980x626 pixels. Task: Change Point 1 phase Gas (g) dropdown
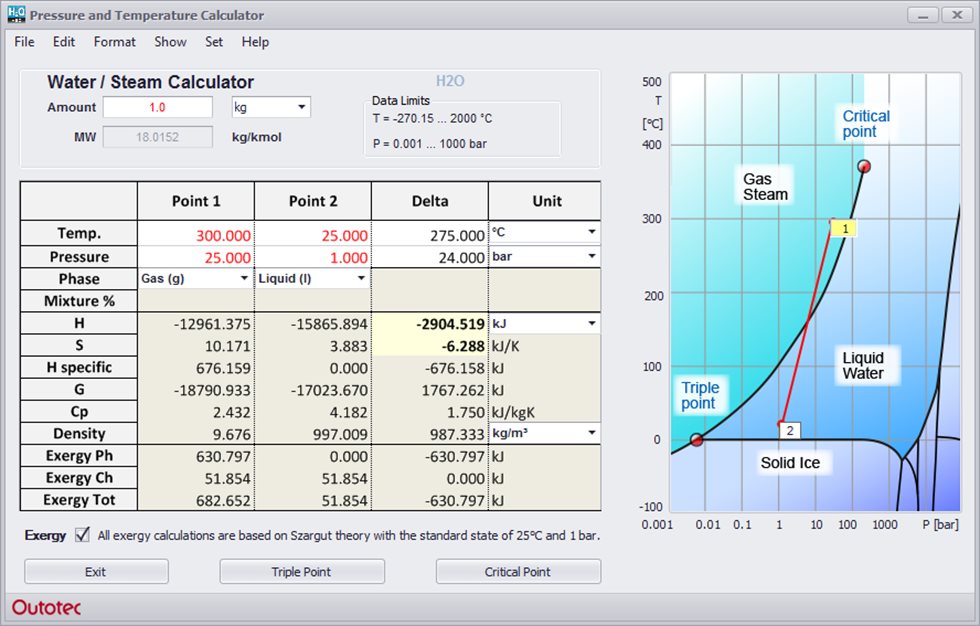(x=195, y=279)
